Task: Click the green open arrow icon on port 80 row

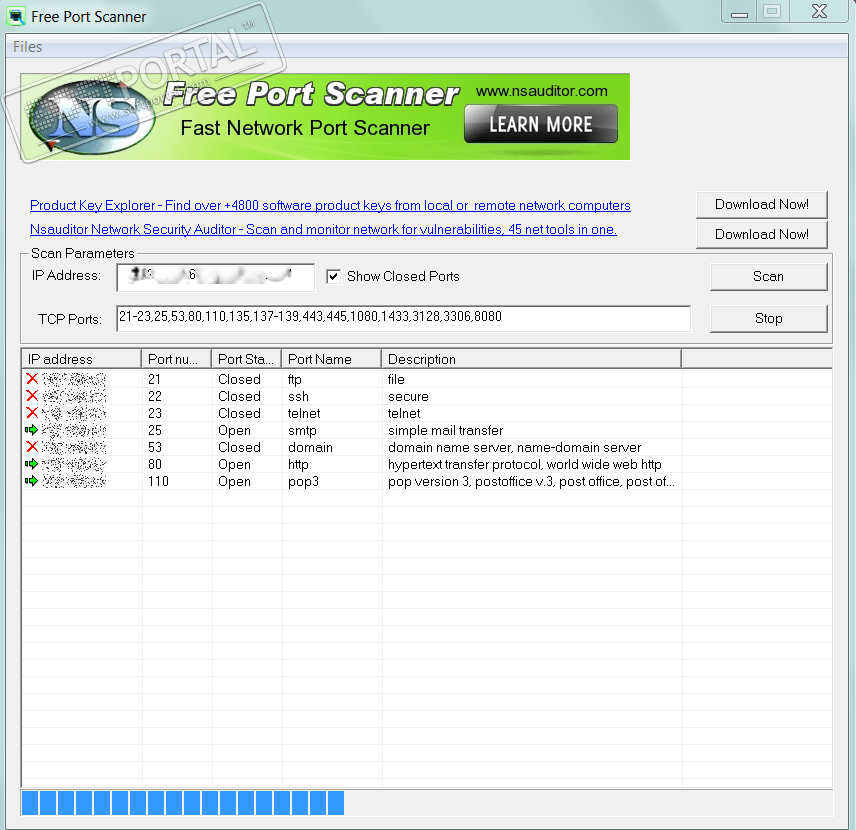Action: (x=32, y=464)
